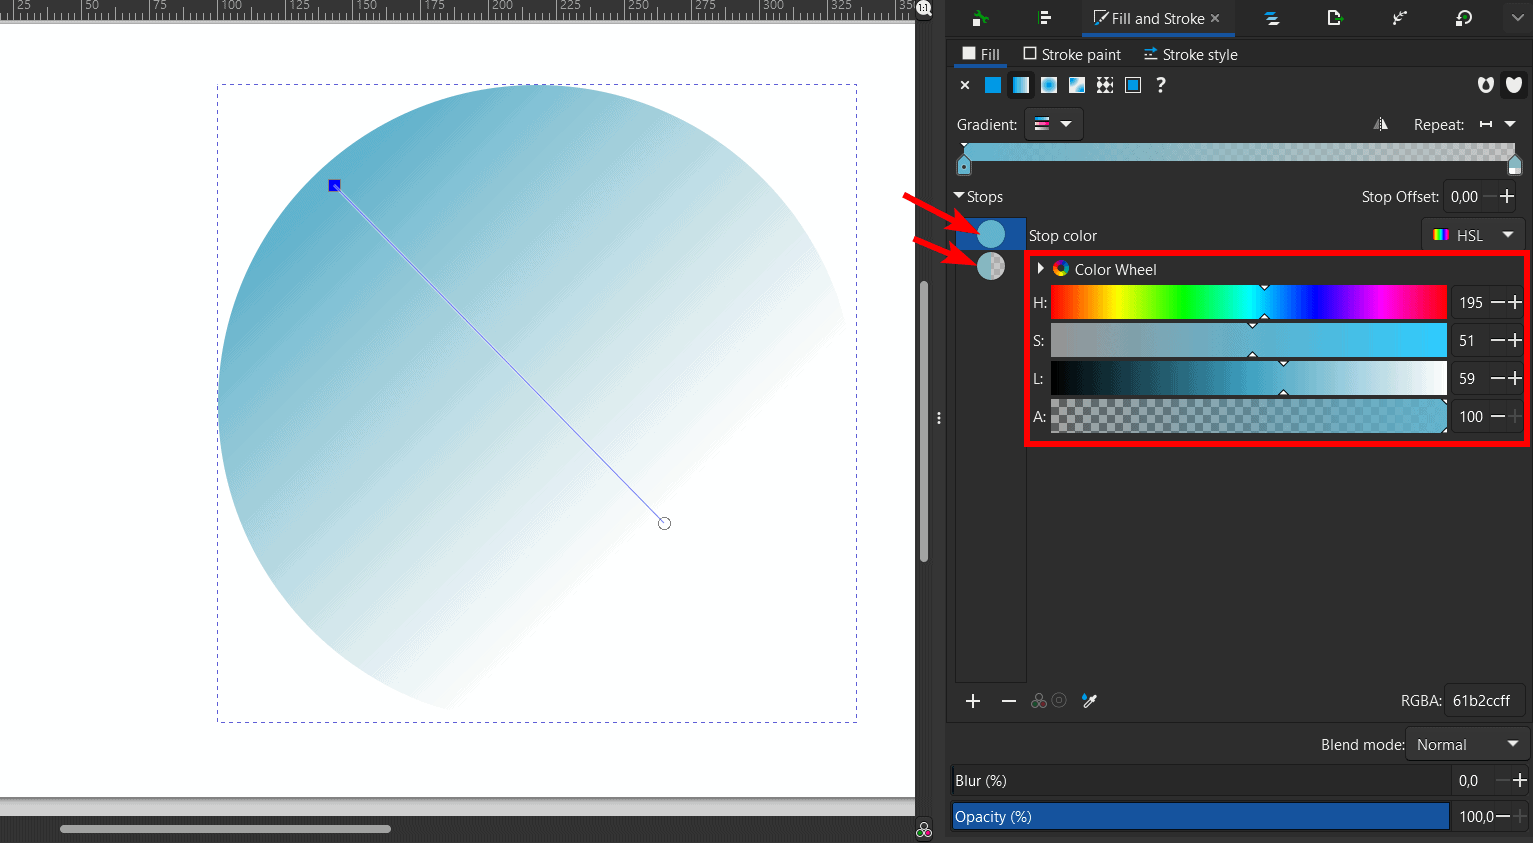
Task: Adjust the Saturation (S) slider
Action: [1248, 340]
